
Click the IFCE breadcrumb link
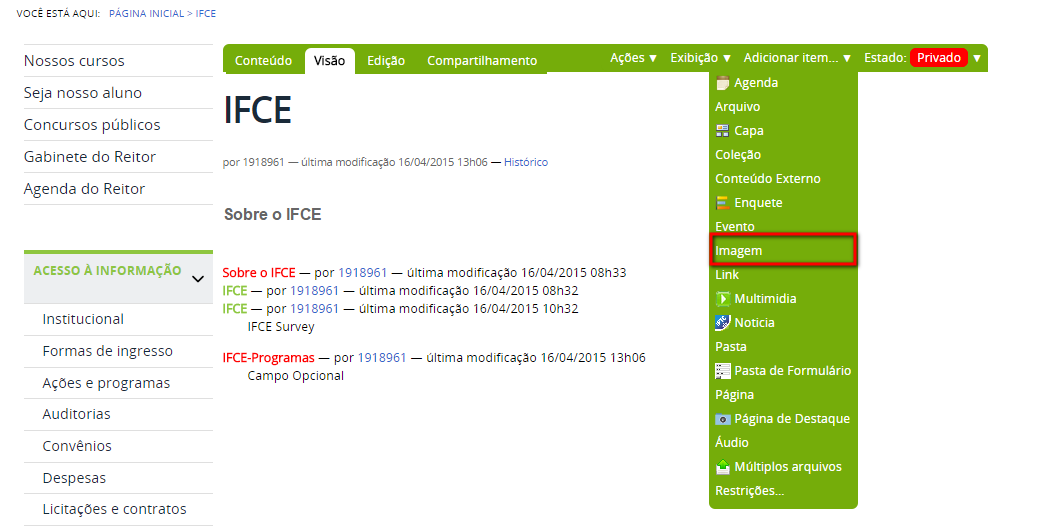(x=206, y=13)
